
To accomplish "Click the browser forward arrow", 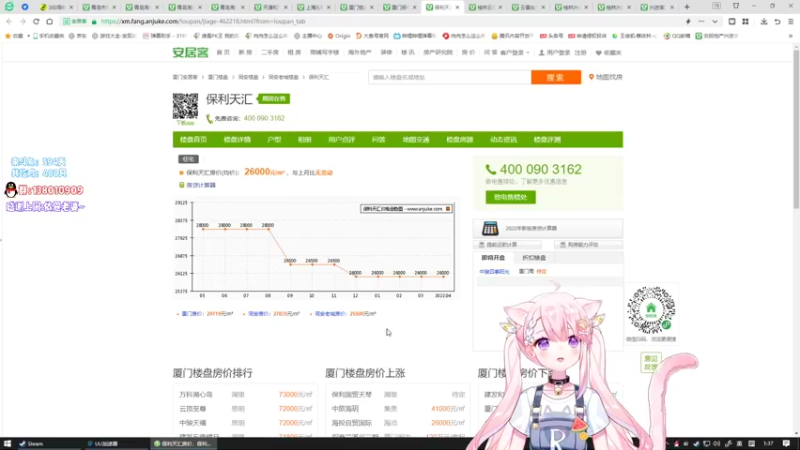I will tap(22, 21).
